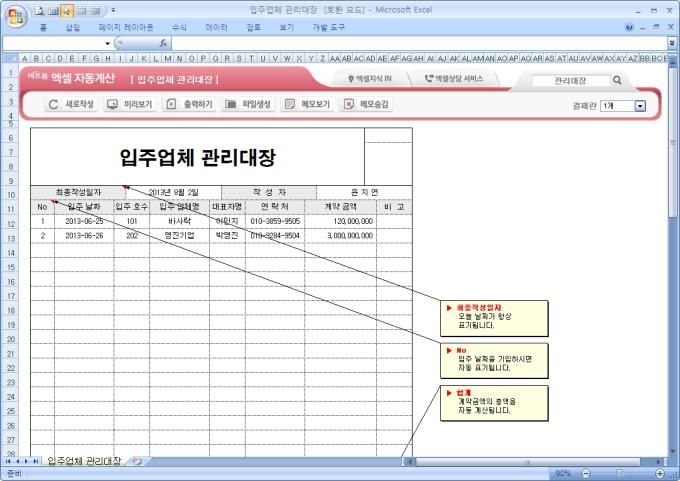
Task: Open Customize Quick Access Toolbar arrow
Action: [x=114, y=10]
